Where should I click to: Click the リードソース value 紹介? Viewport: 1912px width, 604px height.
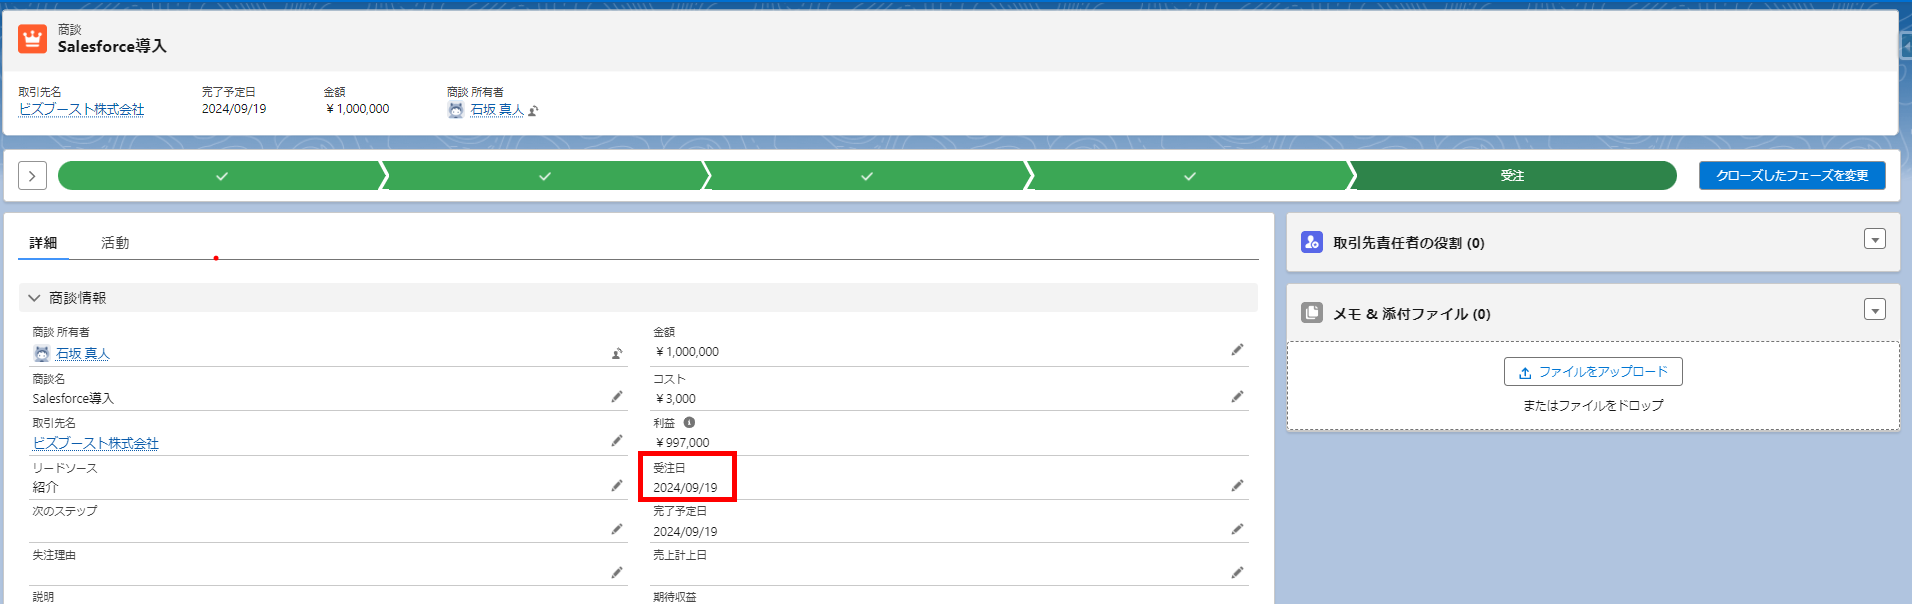45,488
